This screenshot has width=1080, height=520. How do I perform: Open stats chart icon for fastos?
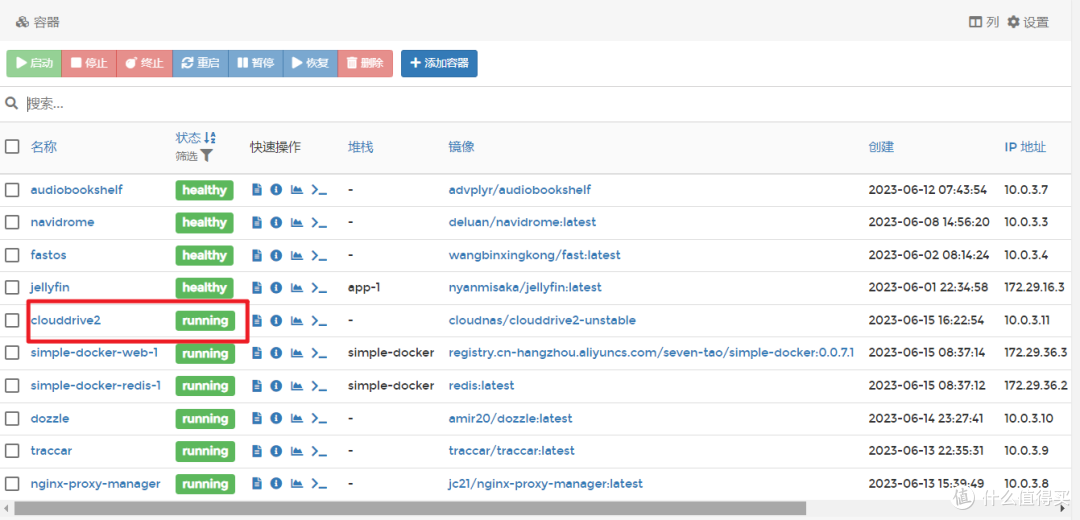coord(296,256)
